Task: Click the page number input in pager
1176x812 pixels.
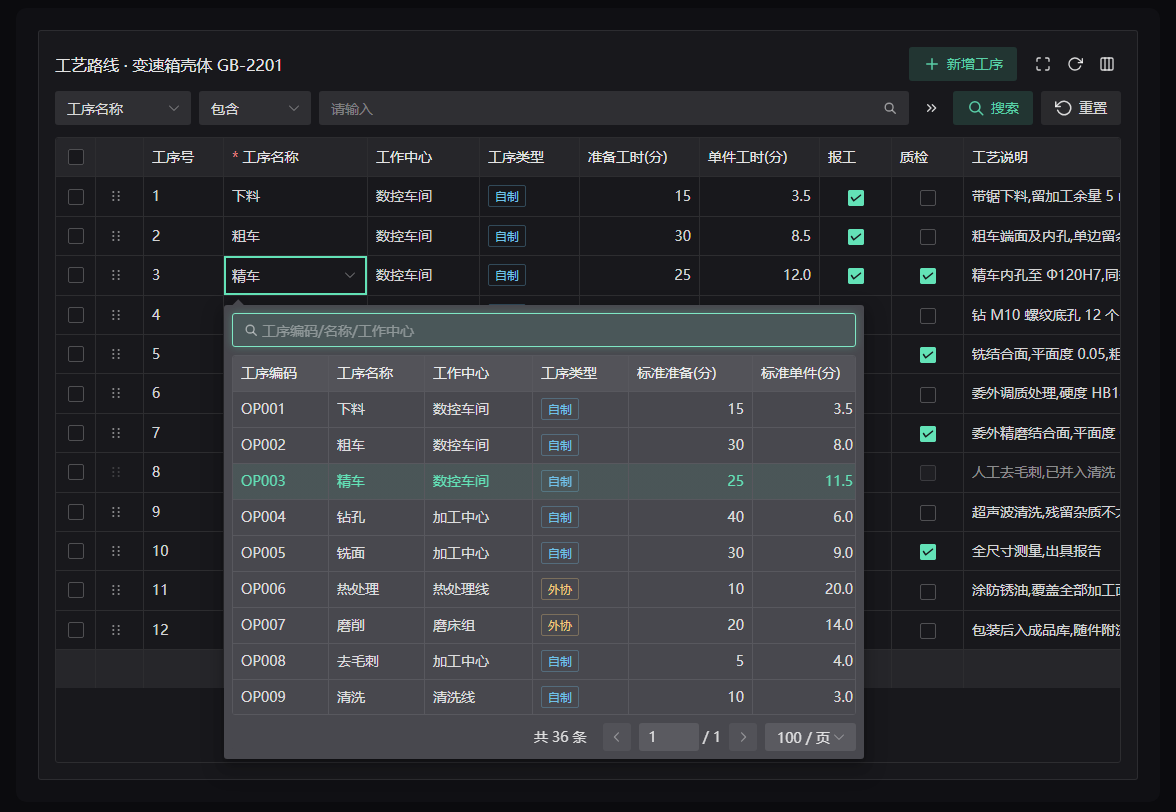Action: [668, 737]
